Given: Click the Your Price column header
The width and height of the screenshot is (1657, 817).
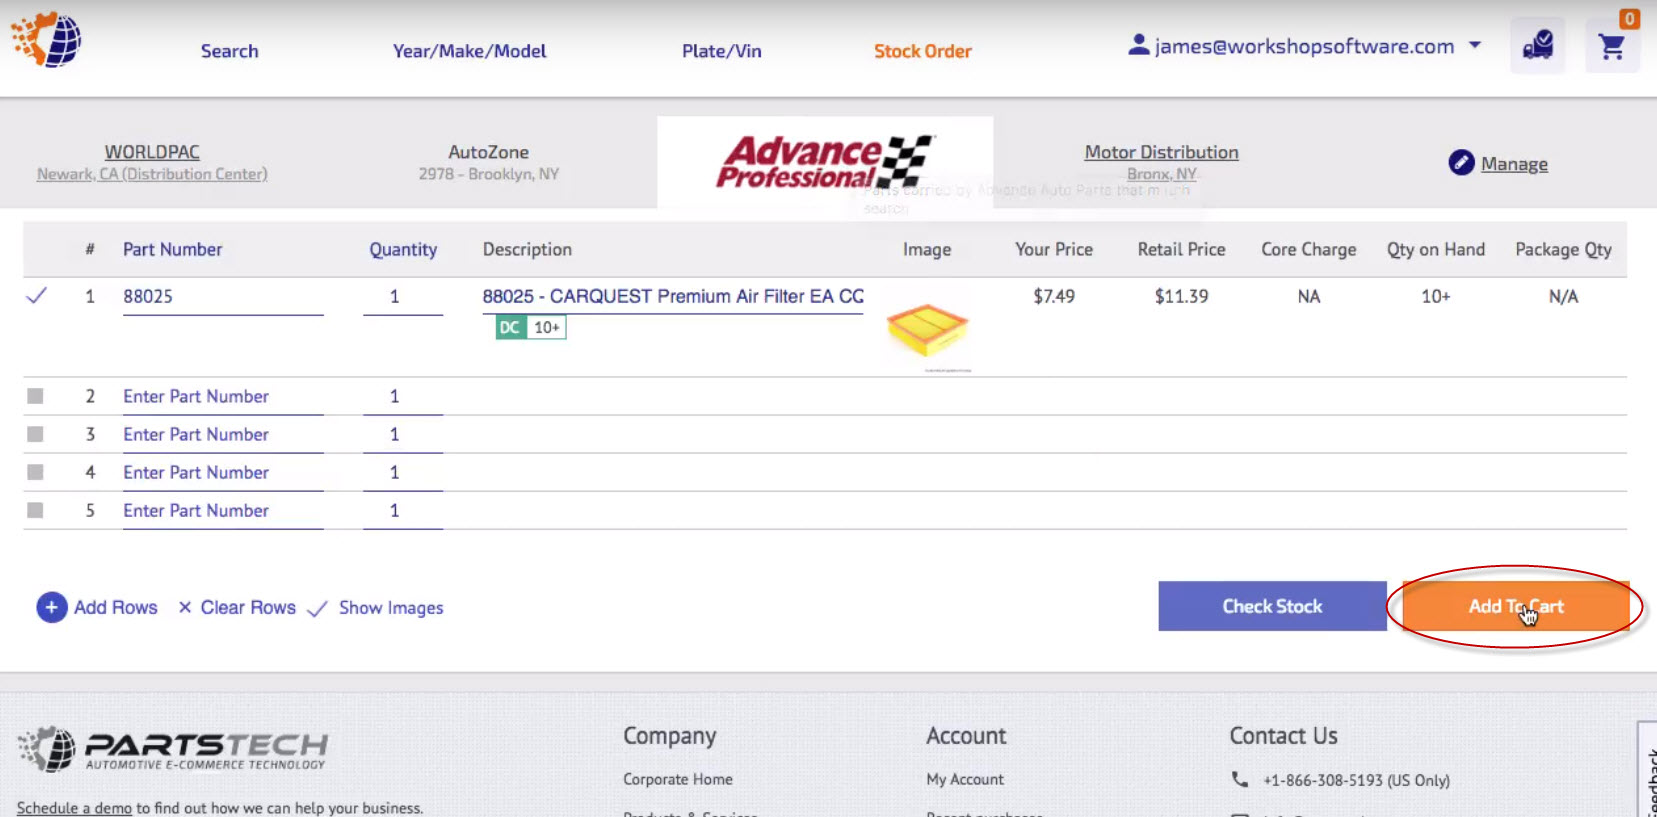Looking at the screenshot, I should click(x=1054, y=249).
